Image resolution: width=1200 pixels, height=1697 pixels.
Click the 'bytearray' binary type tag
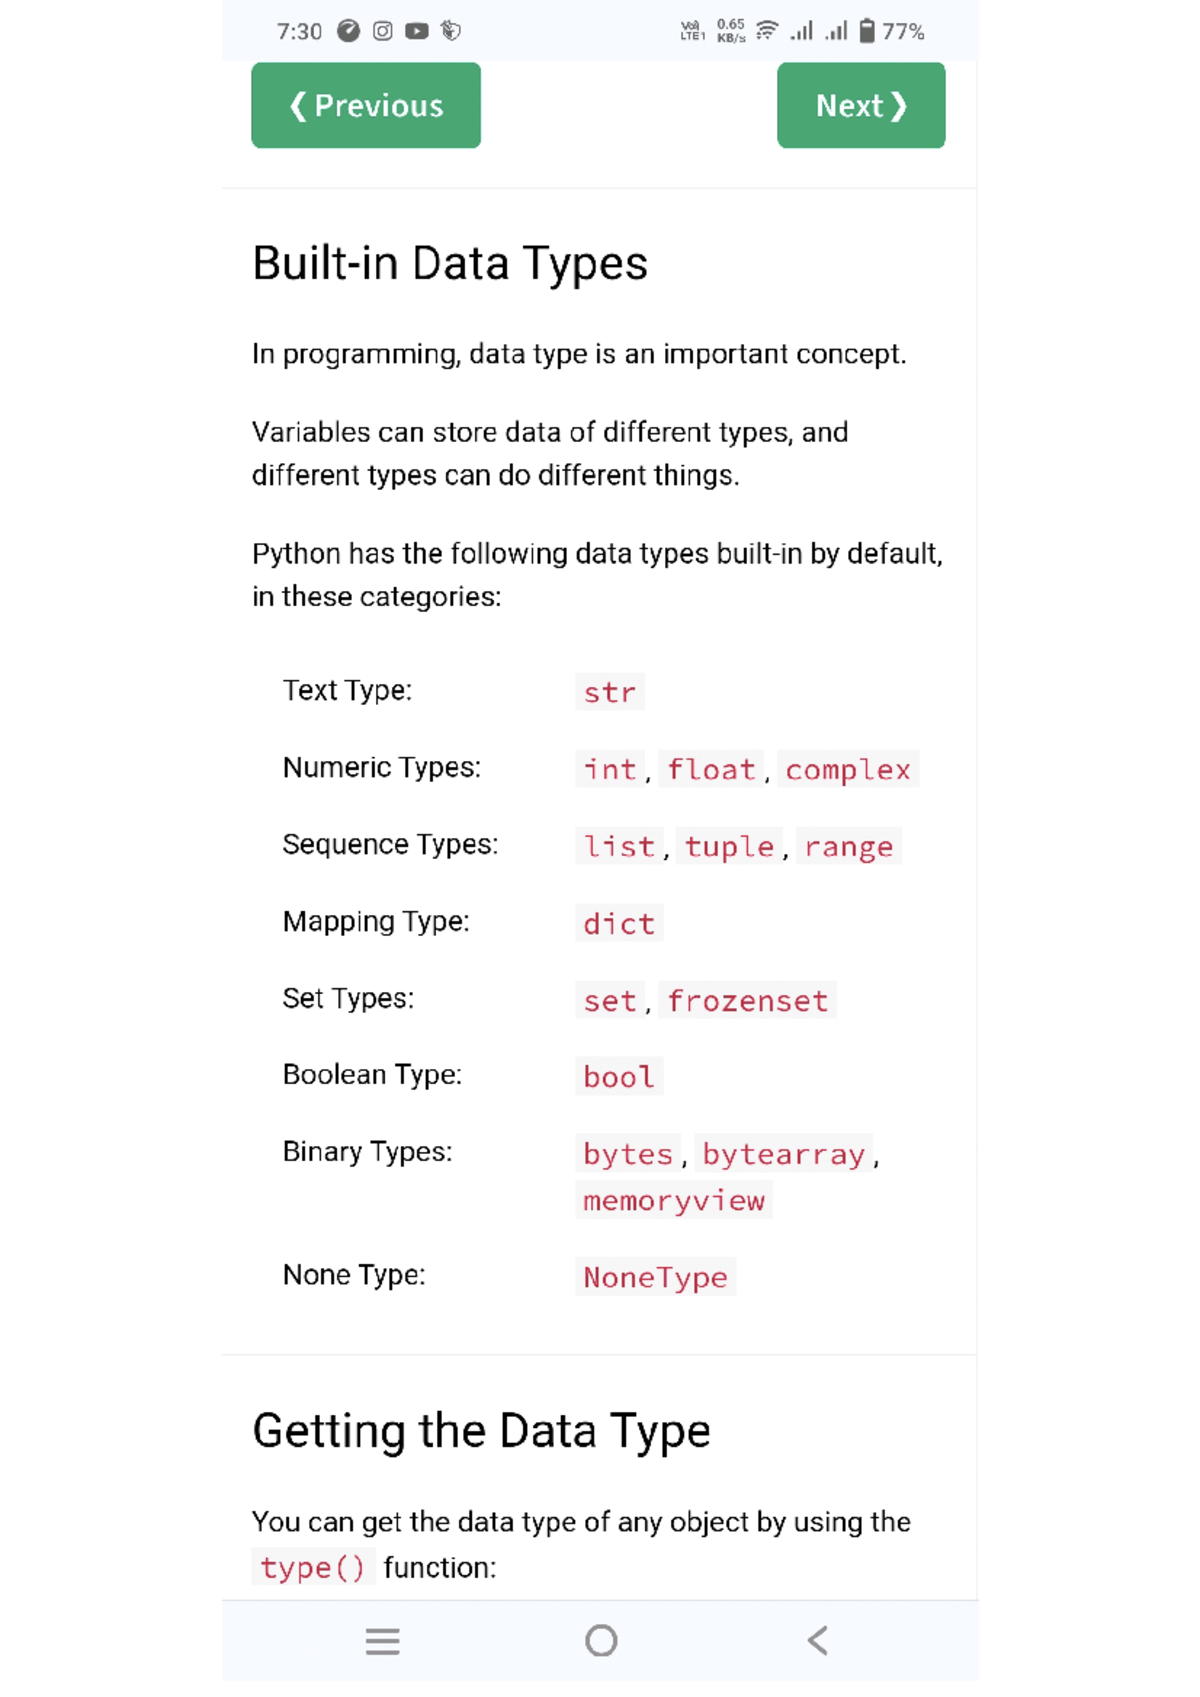pyautogui.click(x=783, y=1154)
